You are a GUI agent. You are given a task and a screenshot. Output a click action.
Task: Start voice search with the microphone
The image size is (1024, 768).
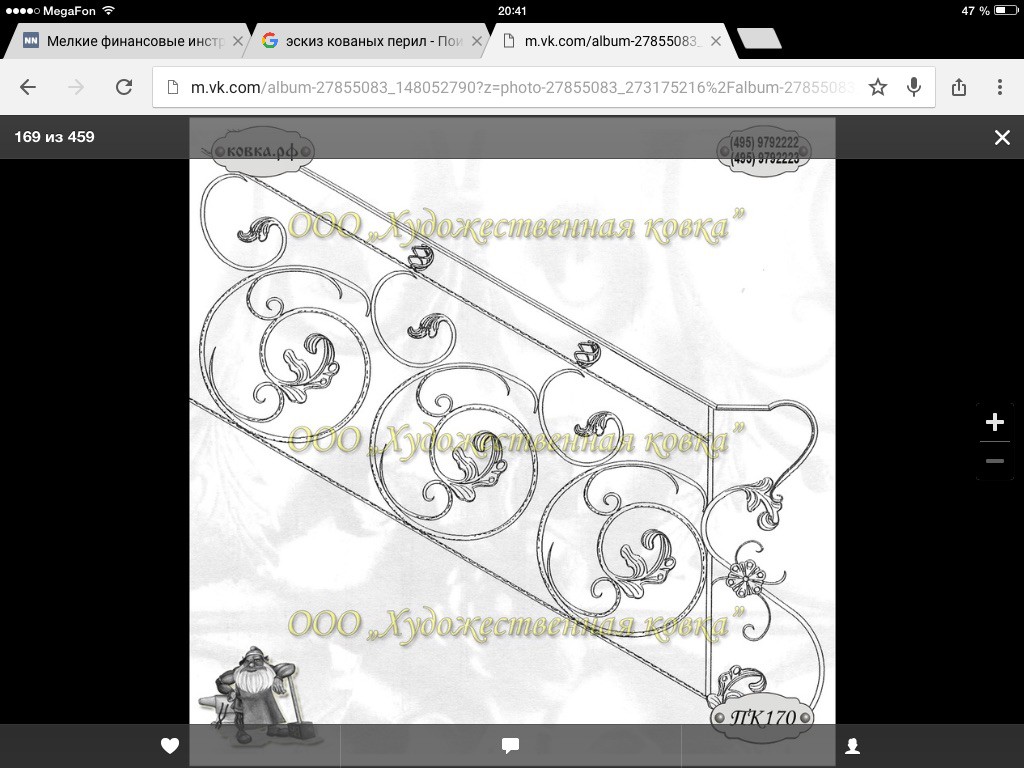914,87
